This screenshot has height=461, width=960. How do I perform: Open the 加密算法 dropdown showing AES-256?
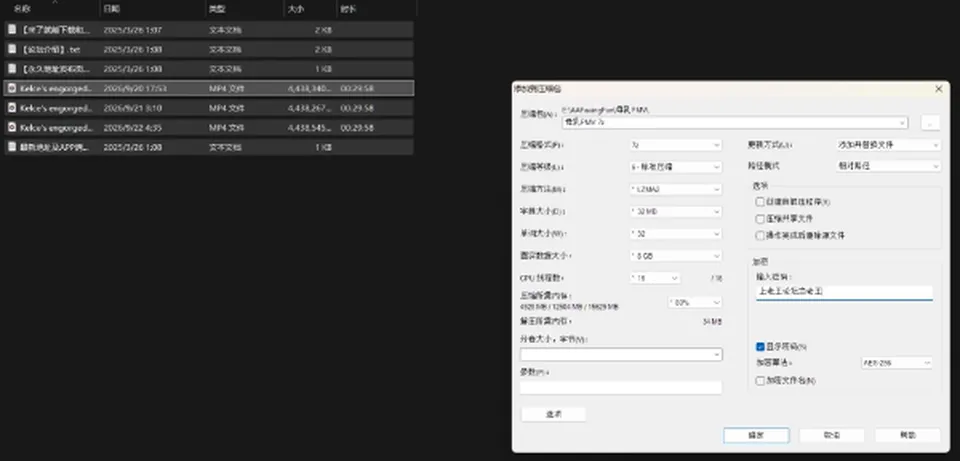[x=897, y=363]
